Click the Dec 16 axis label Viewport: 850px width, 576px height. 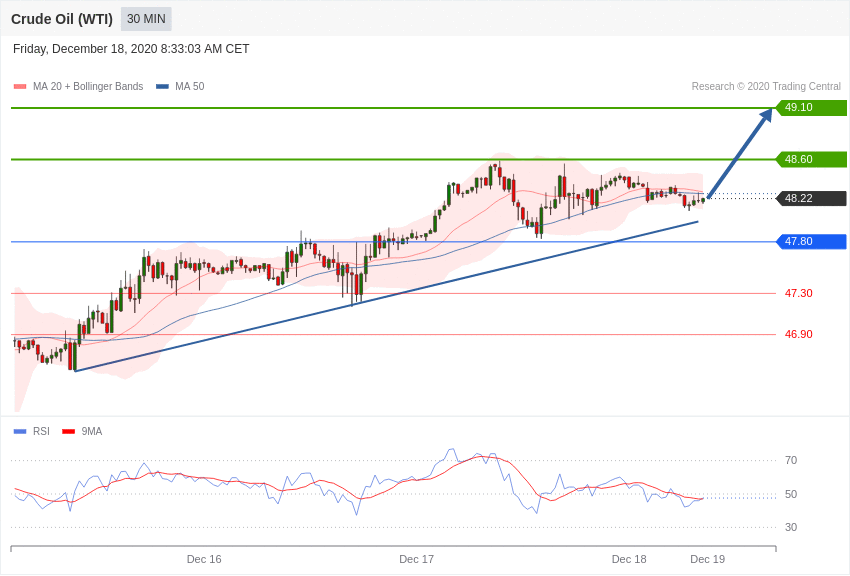pyautogui.click(x=204, y=559)
